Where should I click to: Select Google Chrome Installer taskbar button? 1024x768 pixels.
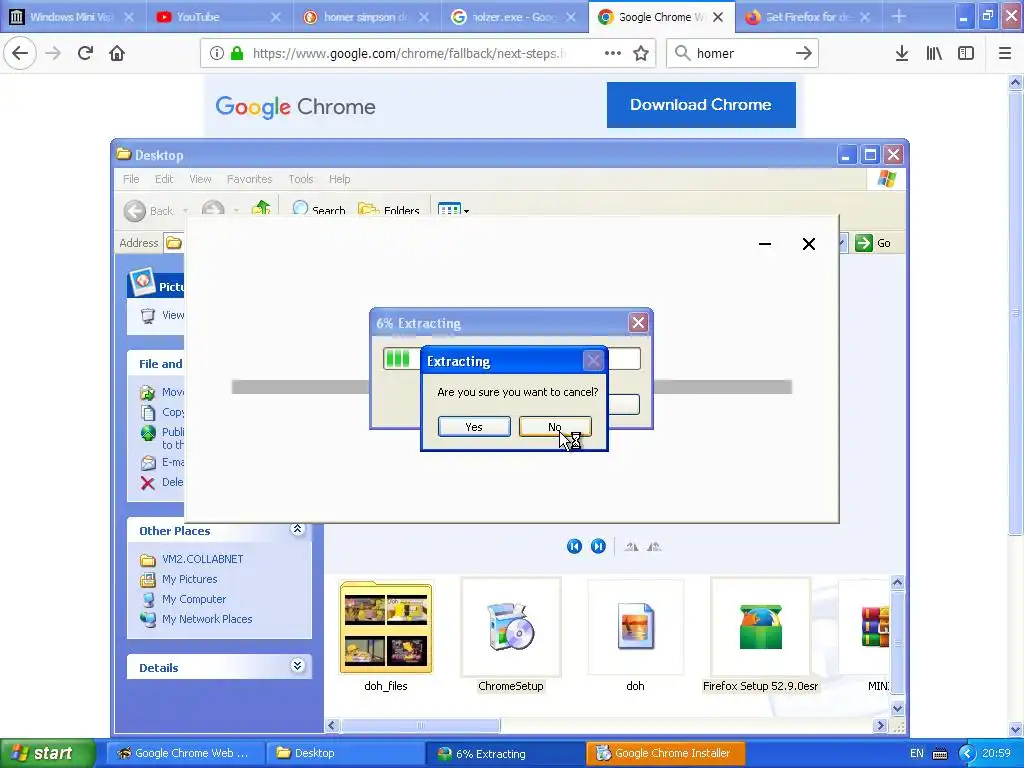pos(667,753)
